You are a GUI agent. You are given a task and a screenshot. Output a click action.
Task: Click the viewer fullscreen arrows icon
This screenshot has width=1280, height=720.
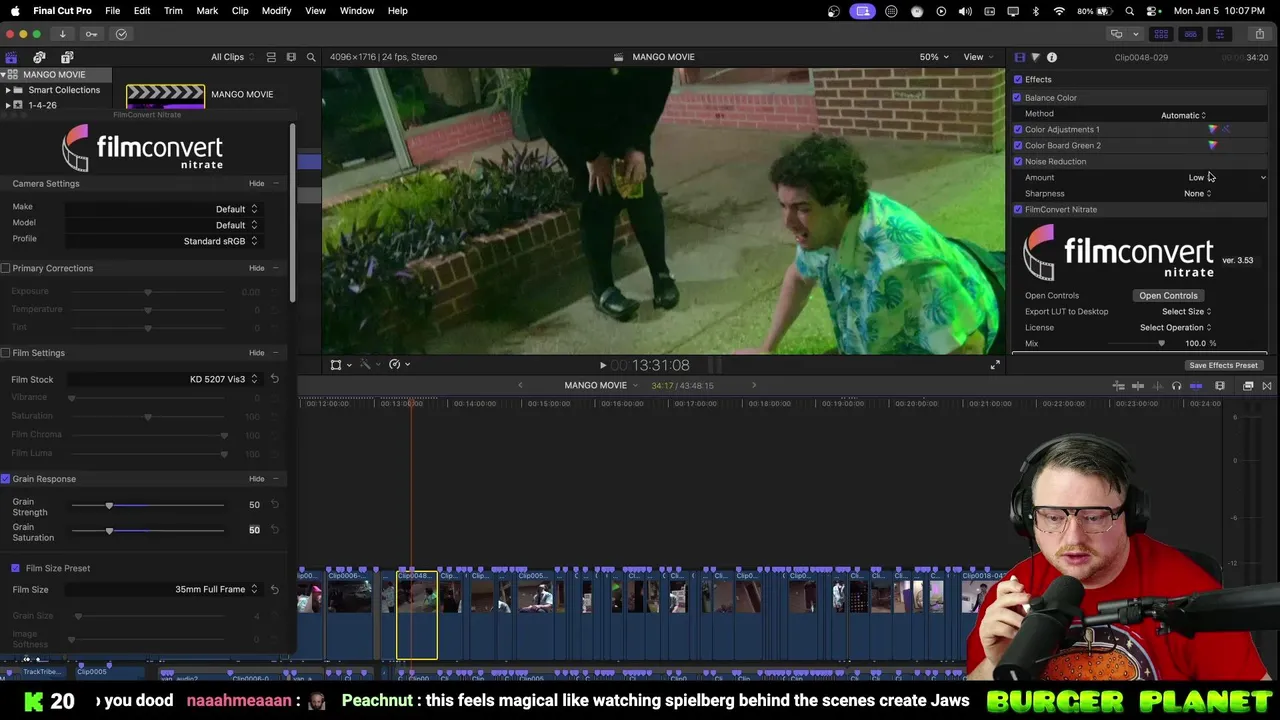point(995,365)
